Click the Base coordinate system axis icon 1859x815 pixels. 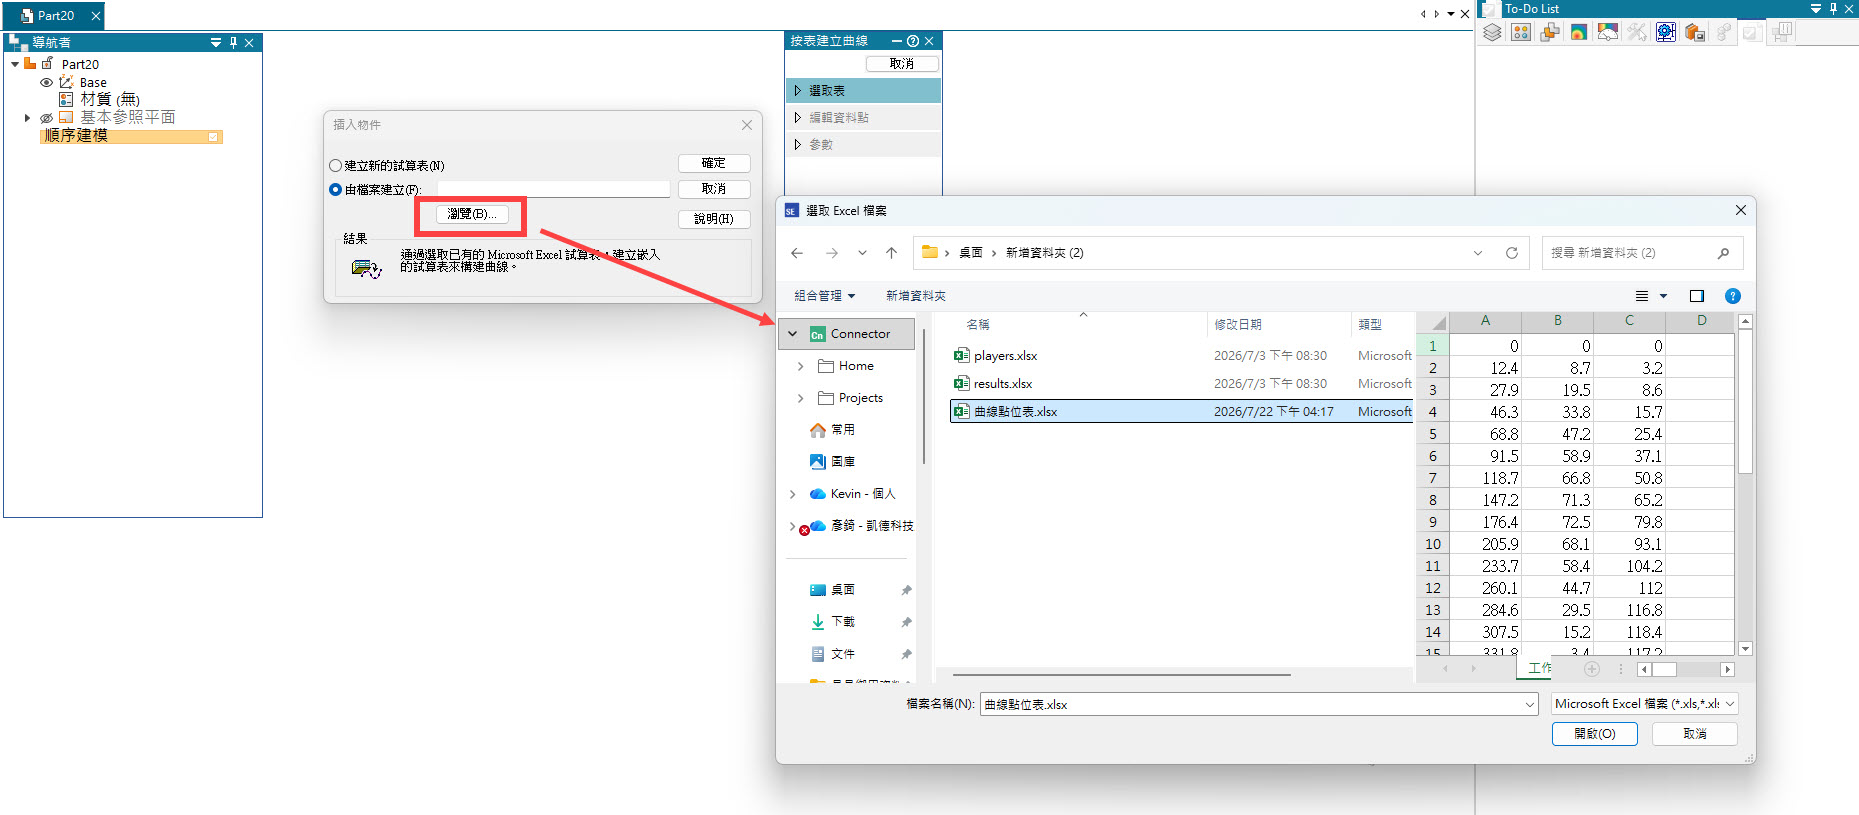[66, 82]
